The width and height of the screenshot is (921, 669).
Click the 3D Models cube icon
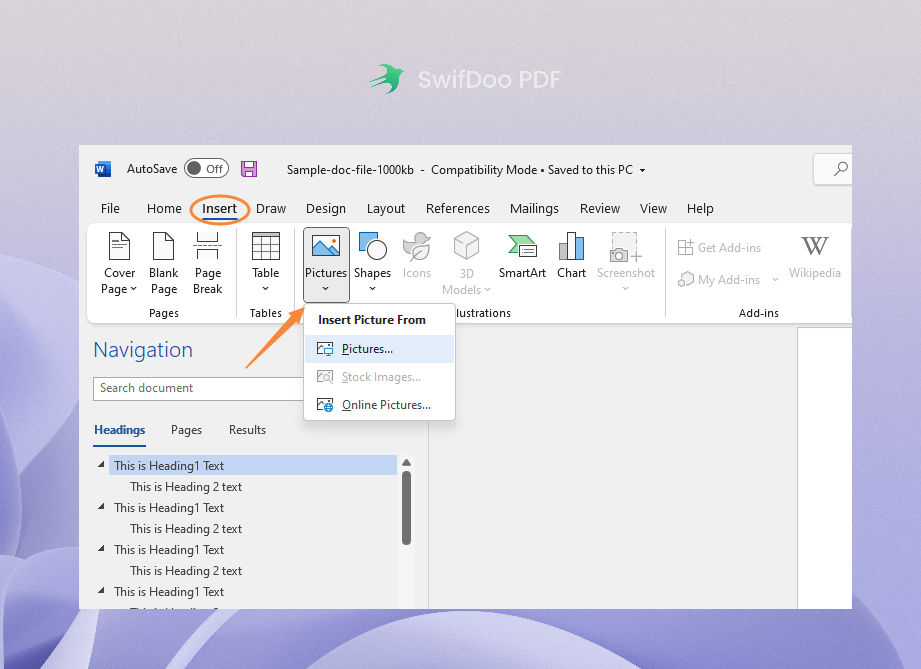[x=466, y=246]
